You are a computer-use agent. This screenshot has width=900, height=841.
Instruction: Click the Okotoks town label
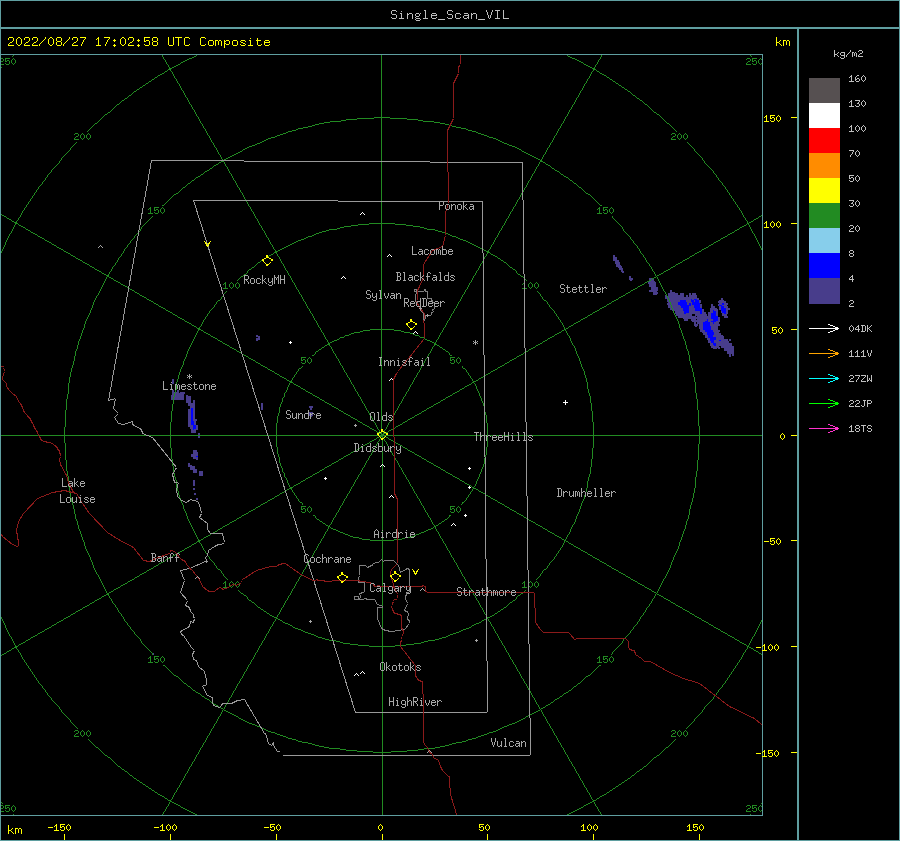(x=400, y=667)
